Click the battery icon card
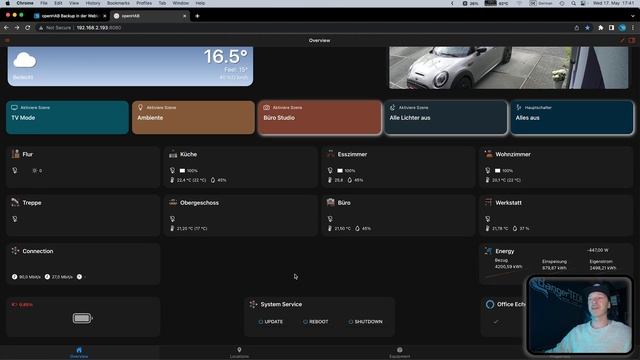Screen dimensions: 640x360 [x=82, y=318]
